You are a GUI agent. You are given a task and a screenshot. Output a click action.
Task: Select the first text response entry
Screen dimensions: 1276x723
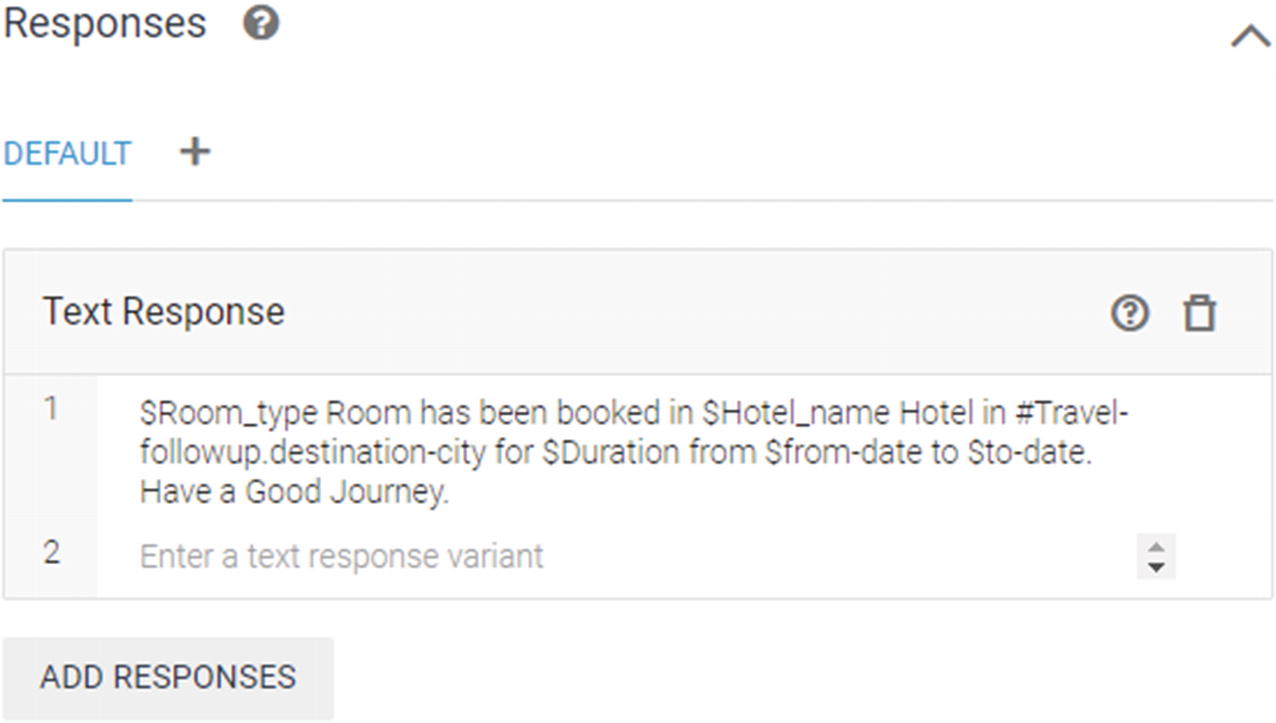635,453
